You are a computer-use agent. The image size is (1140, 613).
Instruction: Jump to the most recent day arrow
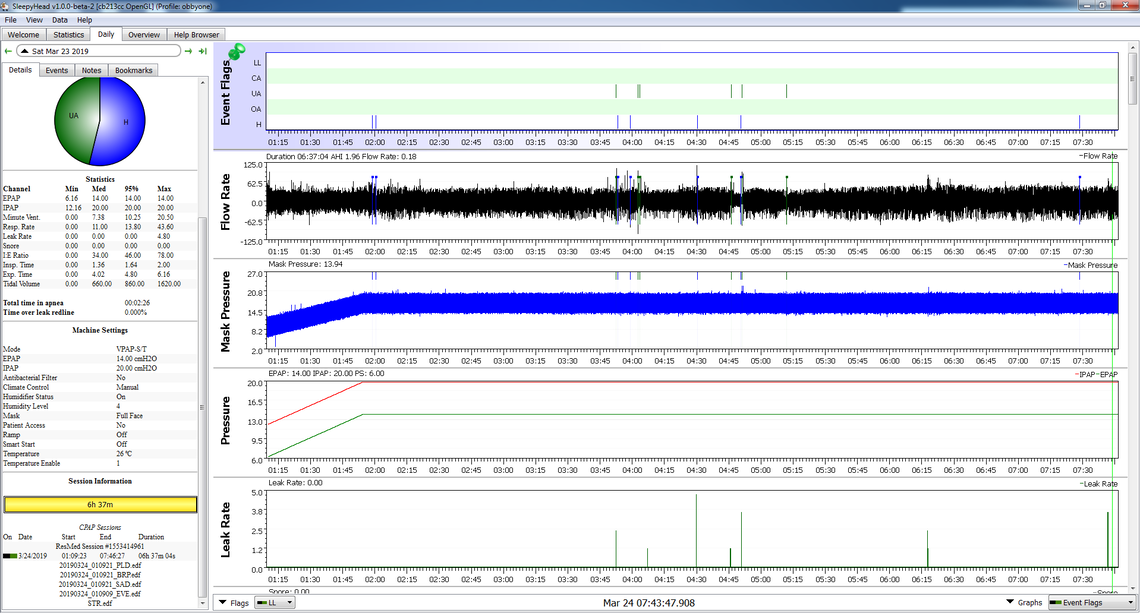click(203, 52)
